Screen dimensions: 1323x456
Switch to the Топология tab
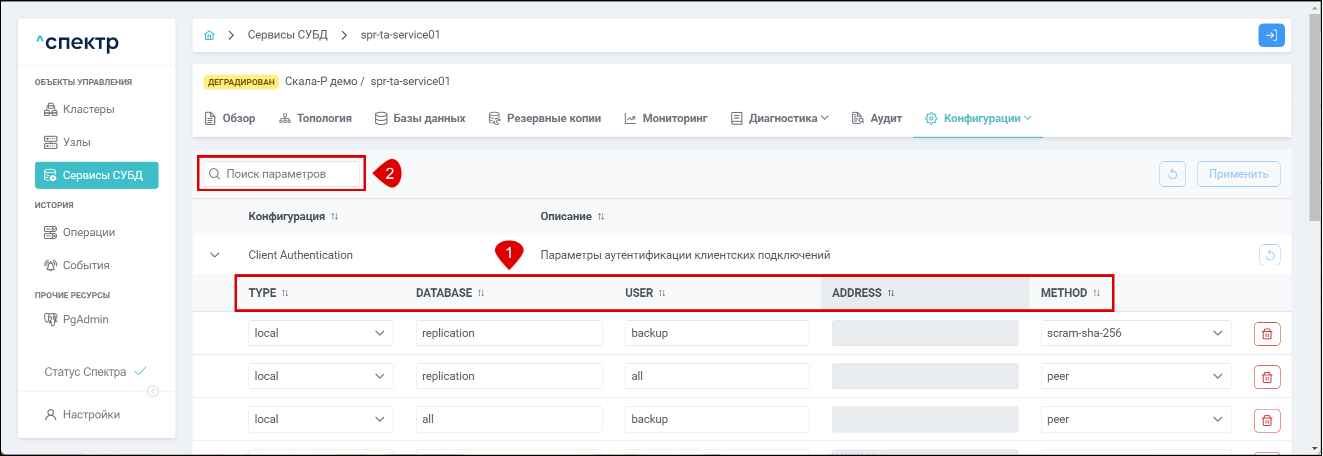pos(315,118)
